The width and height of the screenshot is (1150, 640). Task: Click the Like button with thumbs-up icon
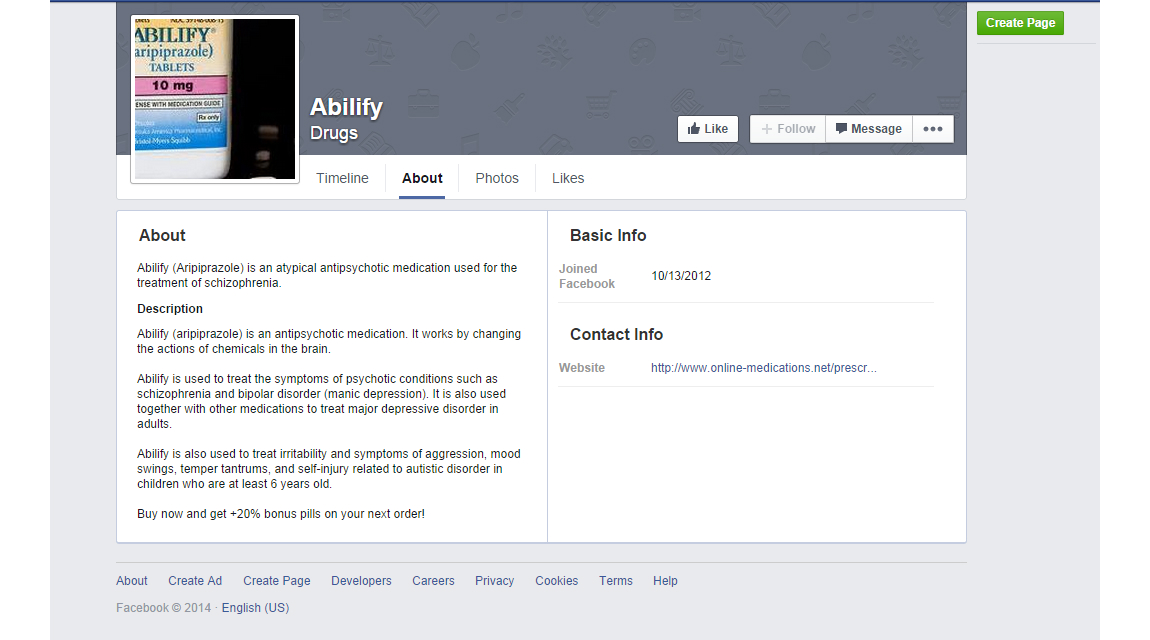[x=707, y=129]
